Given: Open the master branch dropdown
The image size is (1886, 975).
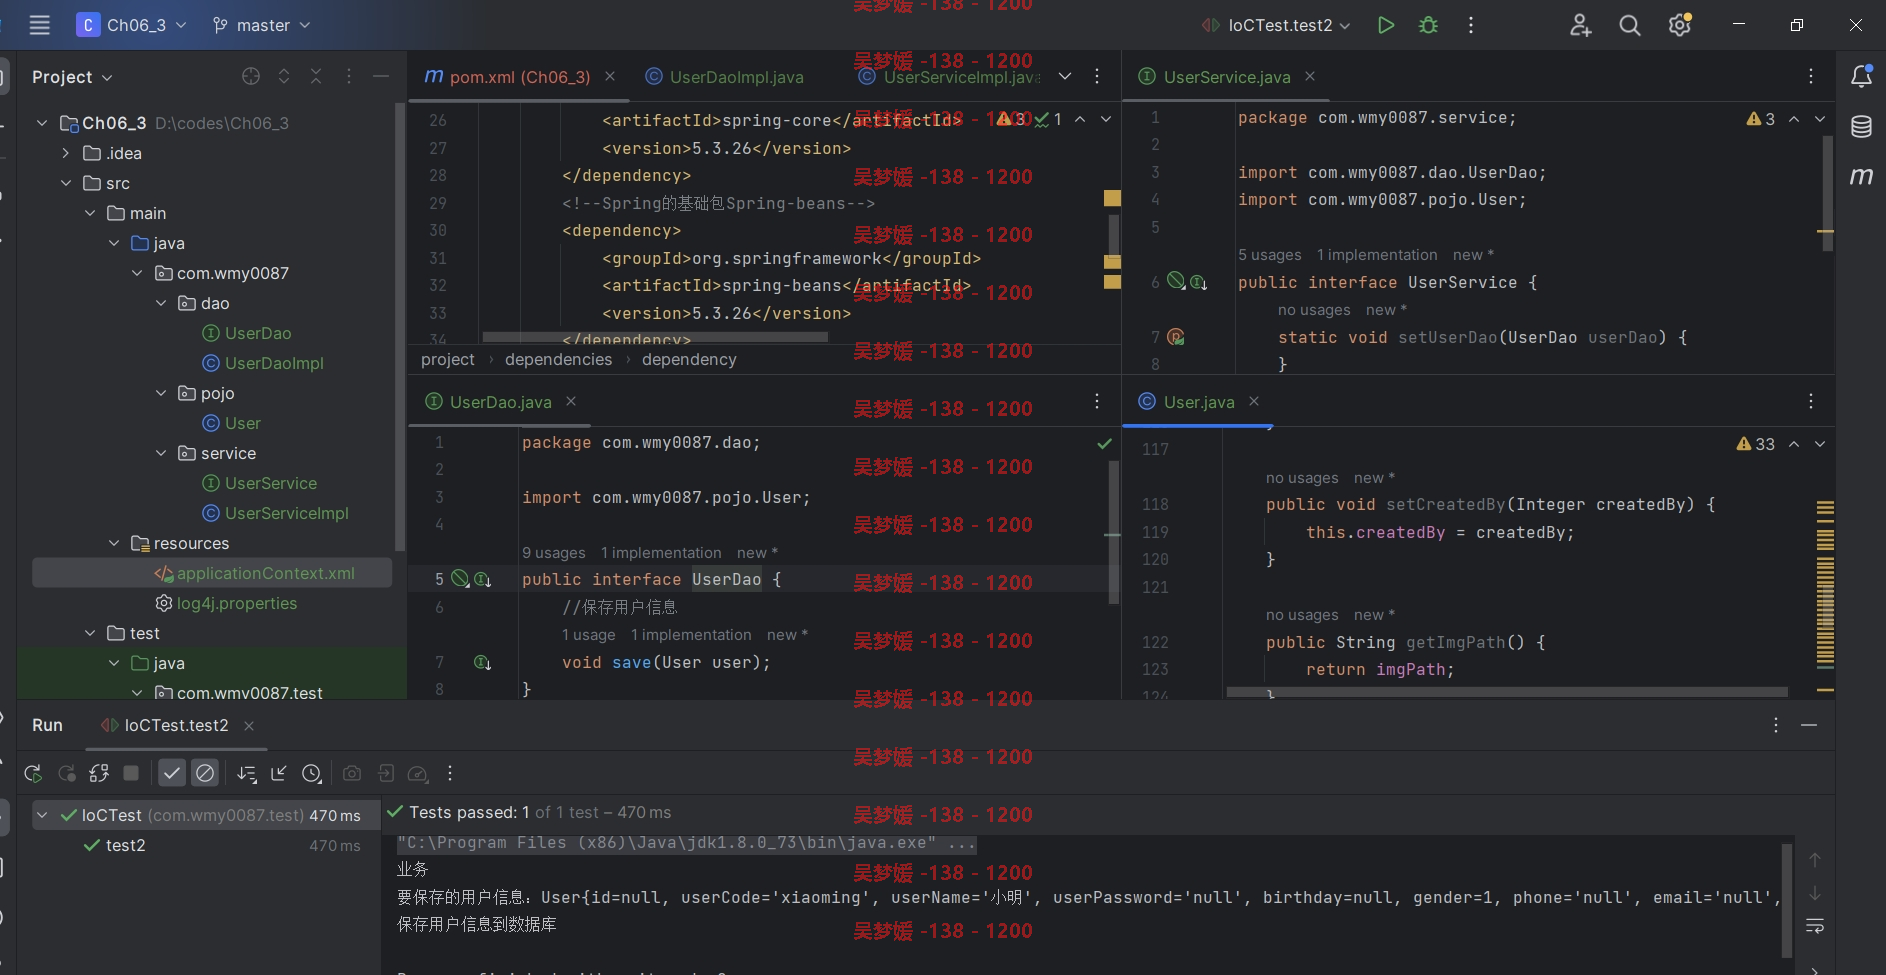Looking at the screenshot, I should point(261,25).
